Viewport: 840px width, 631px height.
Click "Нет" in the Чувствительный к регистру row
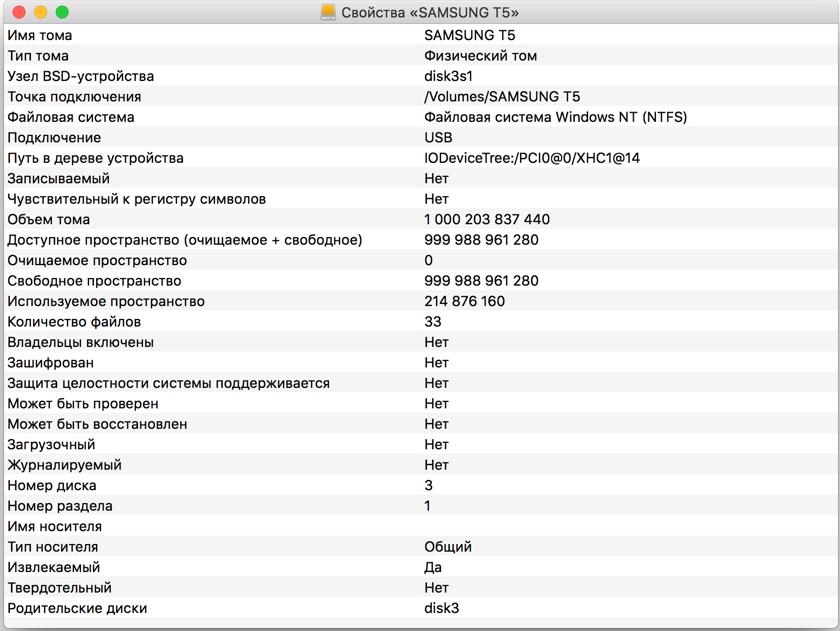click(436, 199)
